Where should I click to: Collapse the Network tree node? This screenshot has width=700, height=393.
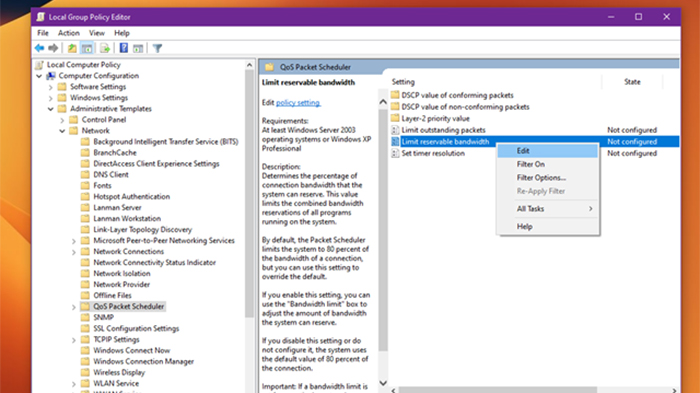point(62,131)
